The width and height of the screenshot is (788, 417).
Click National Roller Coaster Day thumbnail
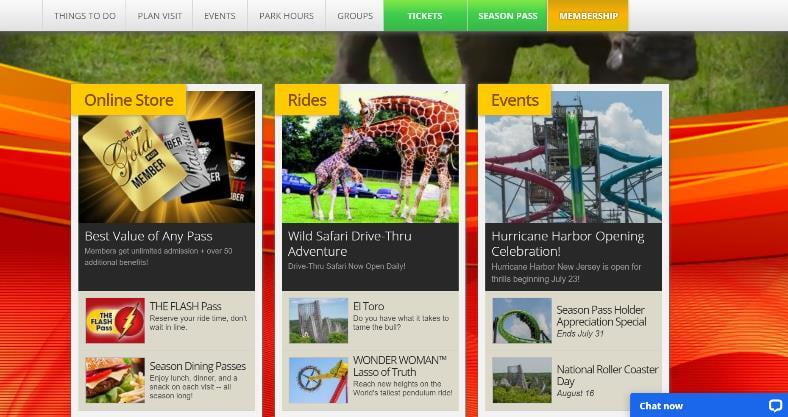(x=522, y=380)
